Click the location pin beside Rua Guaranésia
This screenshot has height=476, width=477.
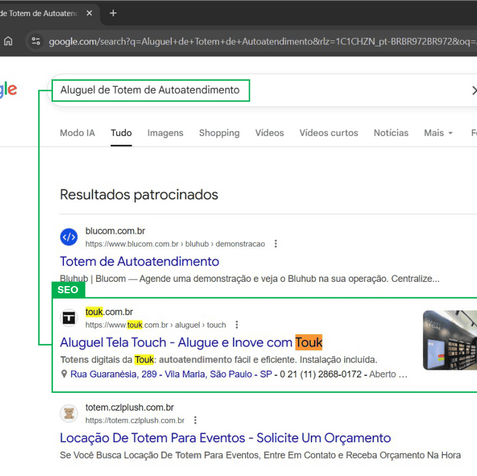[x=64, y=374]
